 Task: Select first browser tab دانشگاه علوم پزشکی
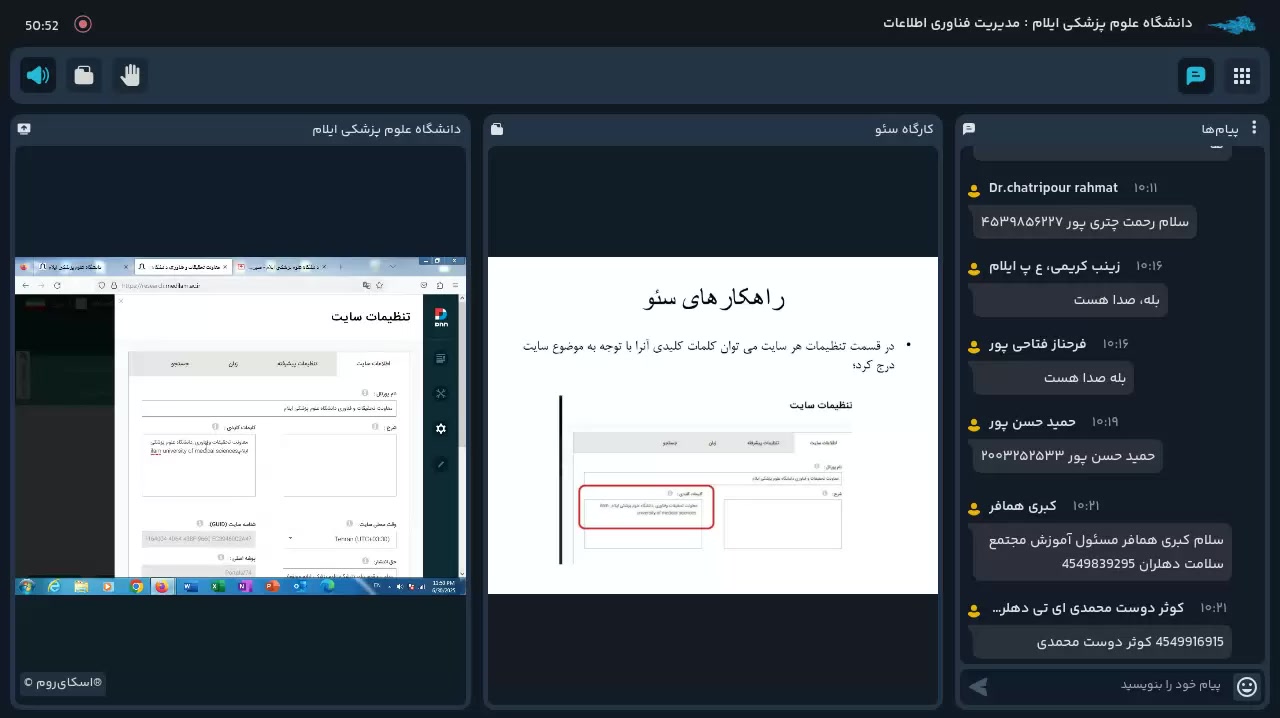coord(84,267)
